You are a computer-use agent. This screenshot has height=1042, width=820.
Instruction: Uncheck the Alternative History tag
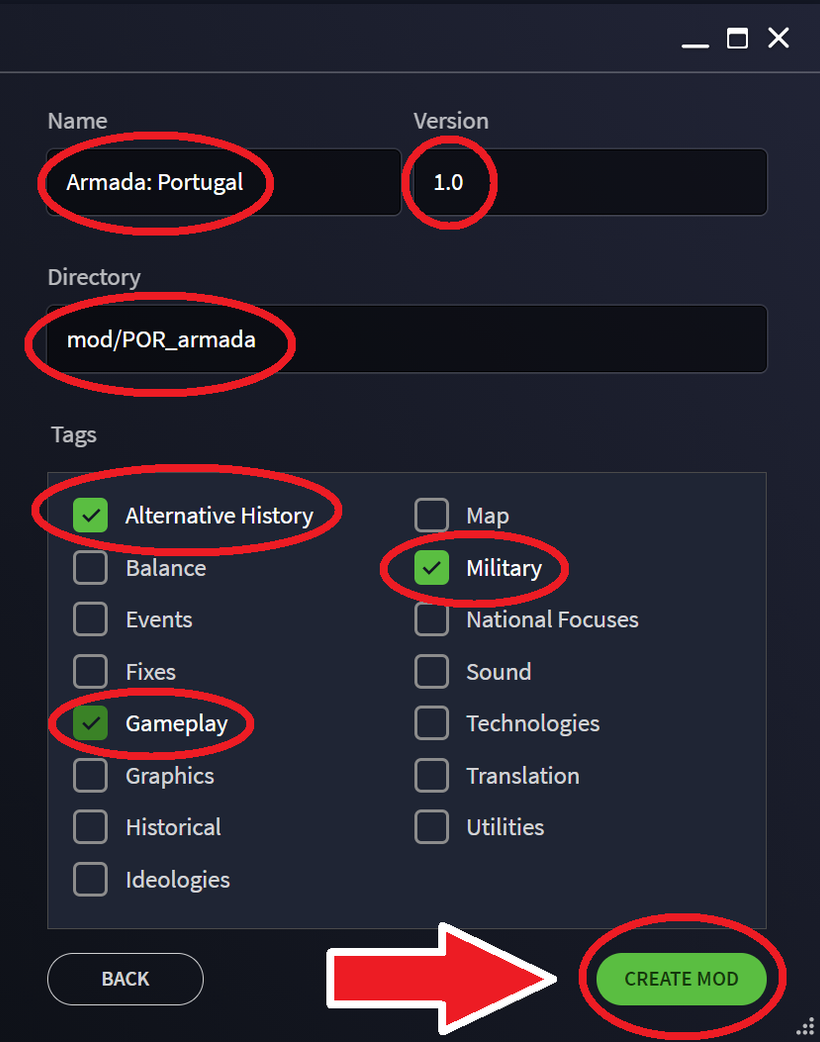(90, 515)
